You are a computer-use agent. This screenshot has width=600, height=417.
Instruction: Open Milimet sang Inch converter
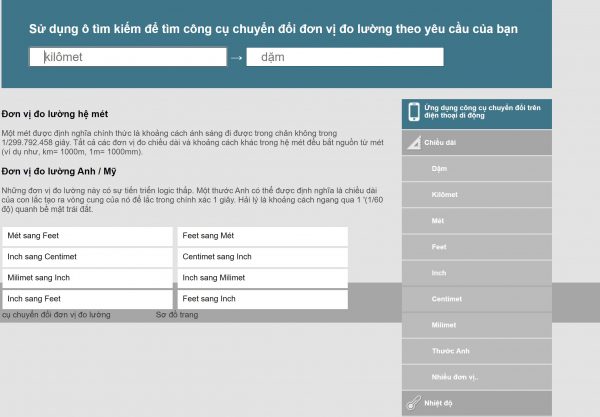(88, 278)
